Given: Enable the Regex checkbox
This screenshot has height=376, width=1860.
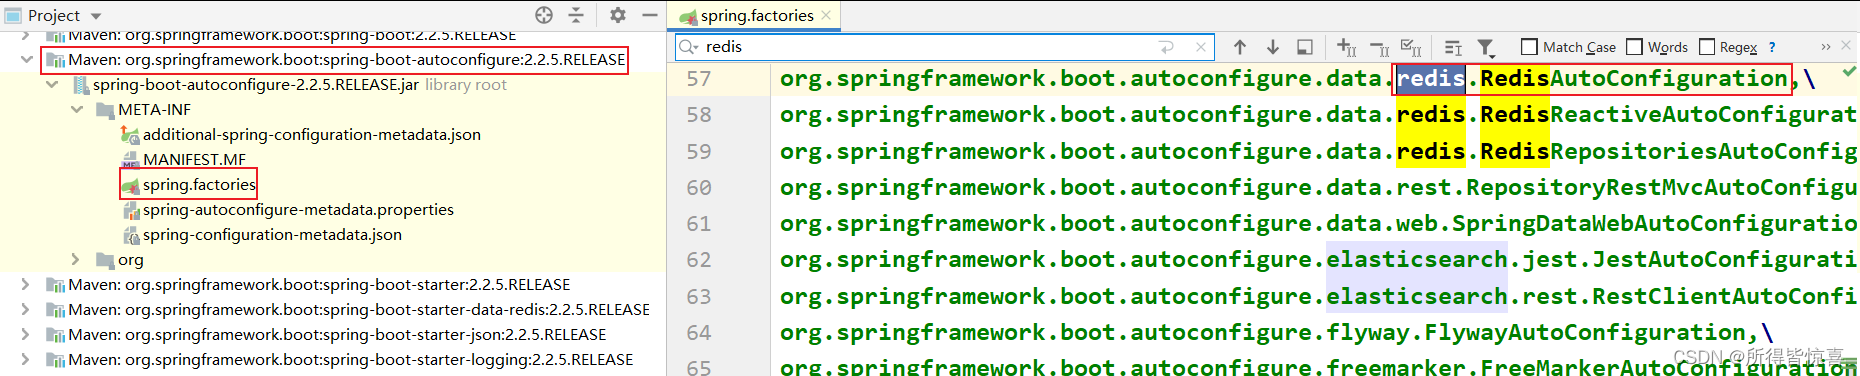Looking at the screenshot, I should point(1707,47).
